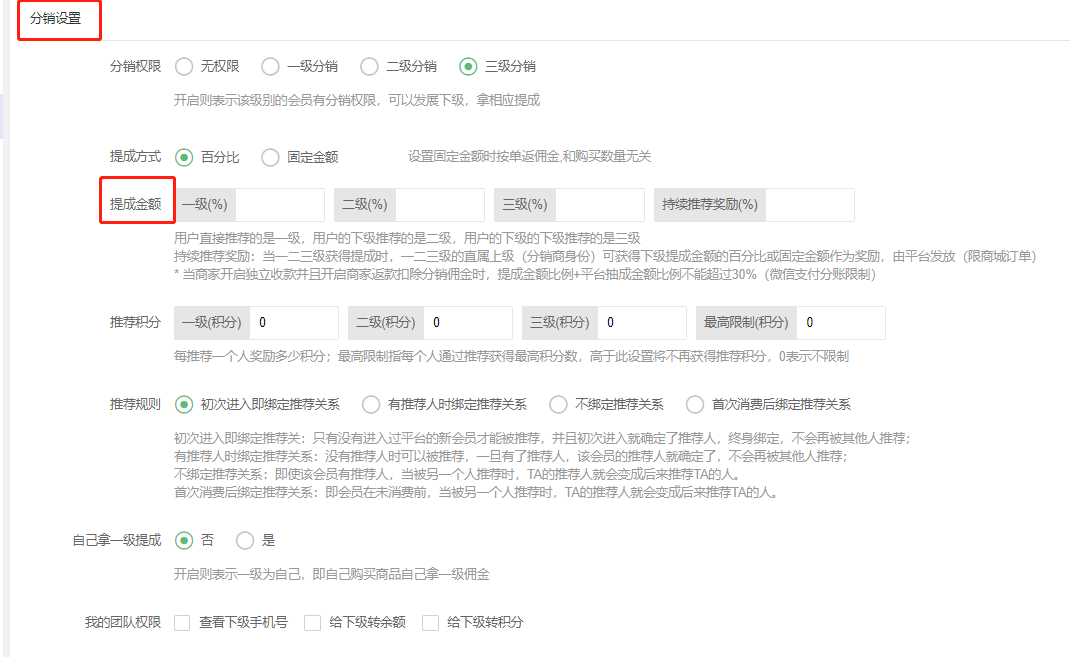Set commission method to 百分比
1070x657 pixels.
184,157
